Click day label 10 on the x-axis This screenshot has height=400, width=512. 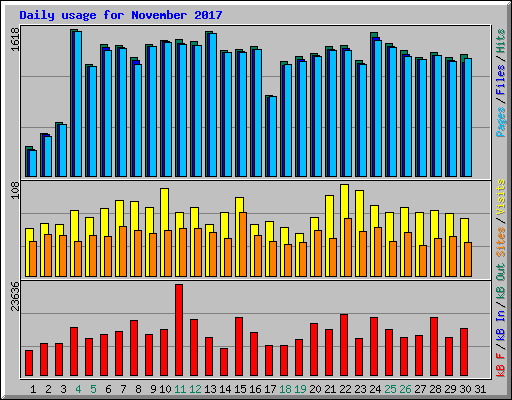pos(165,389)
